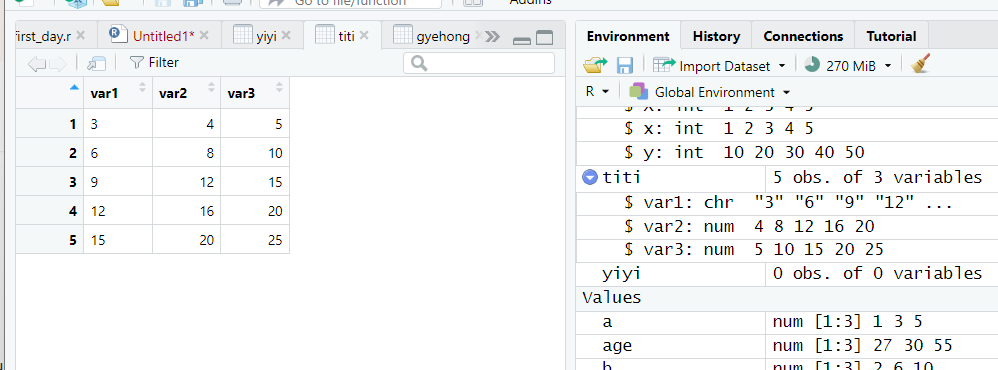Viewport: 998px width, 370px height.
Task: Show titi data in new window
Action: coord(96,63)
